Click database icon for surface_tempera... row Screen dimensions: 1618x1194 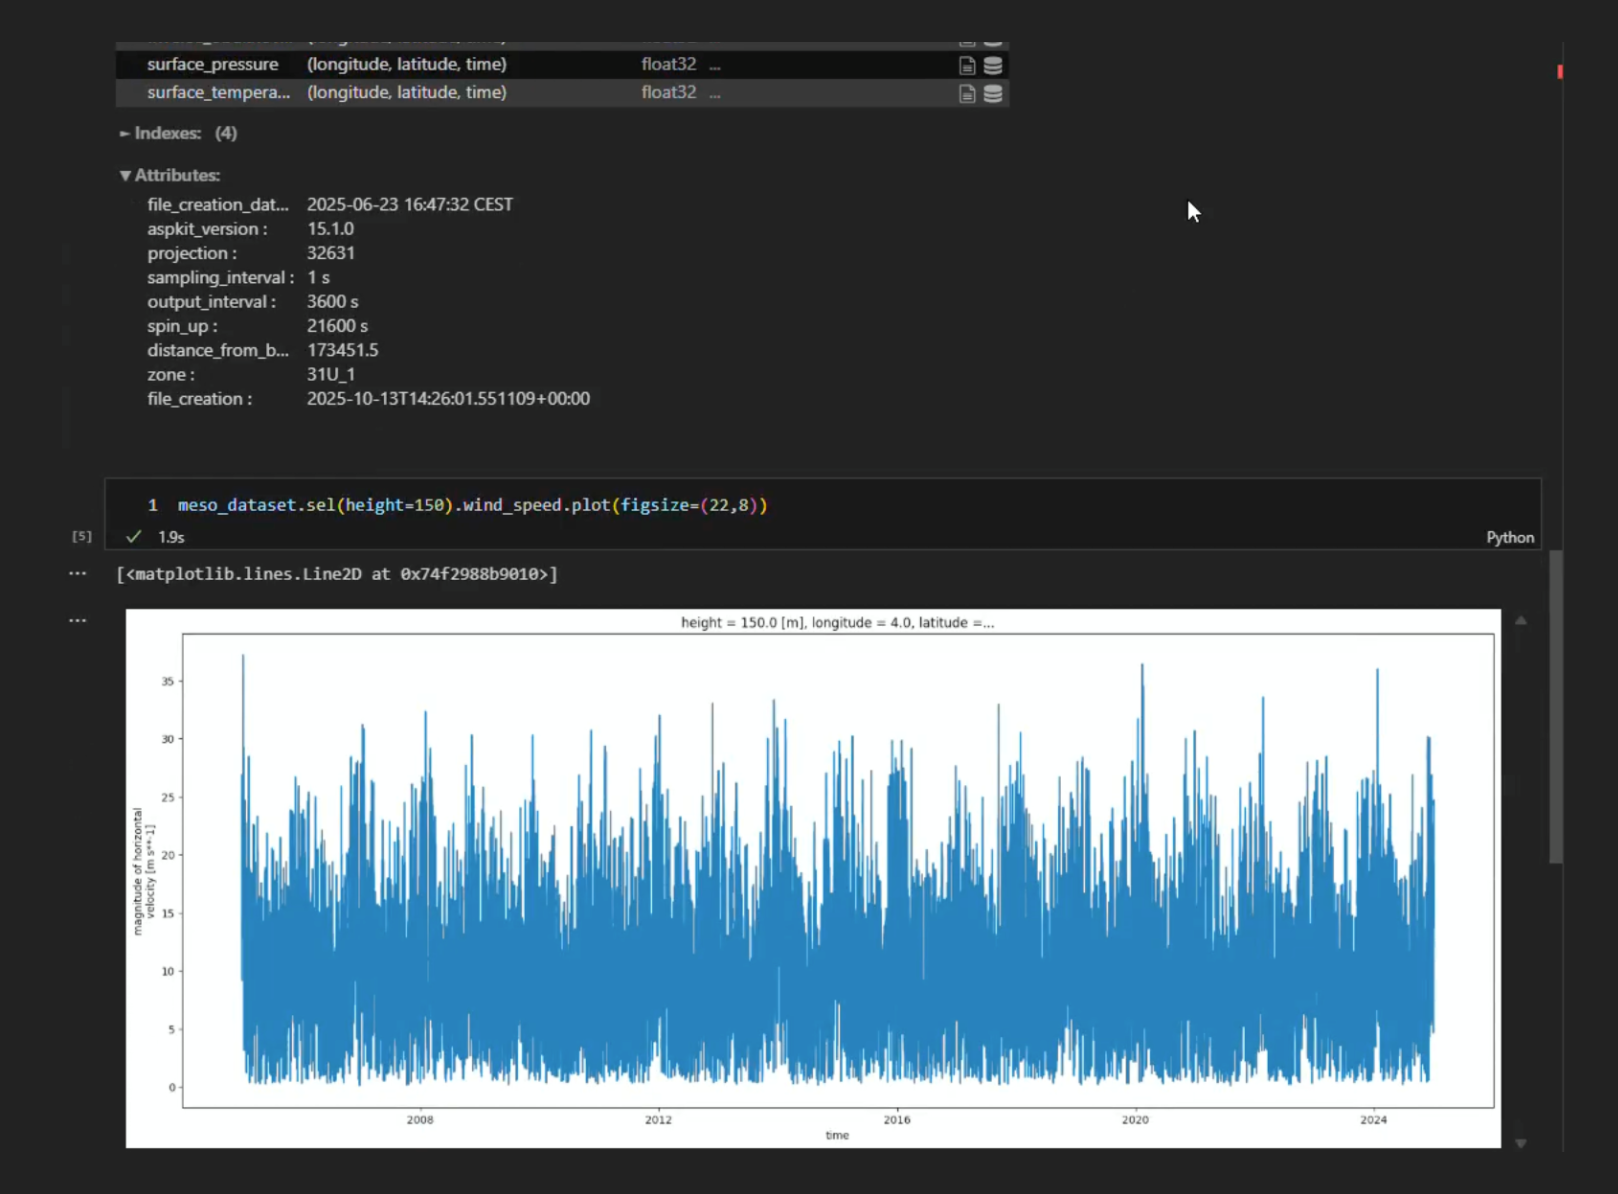coord(993,94)
